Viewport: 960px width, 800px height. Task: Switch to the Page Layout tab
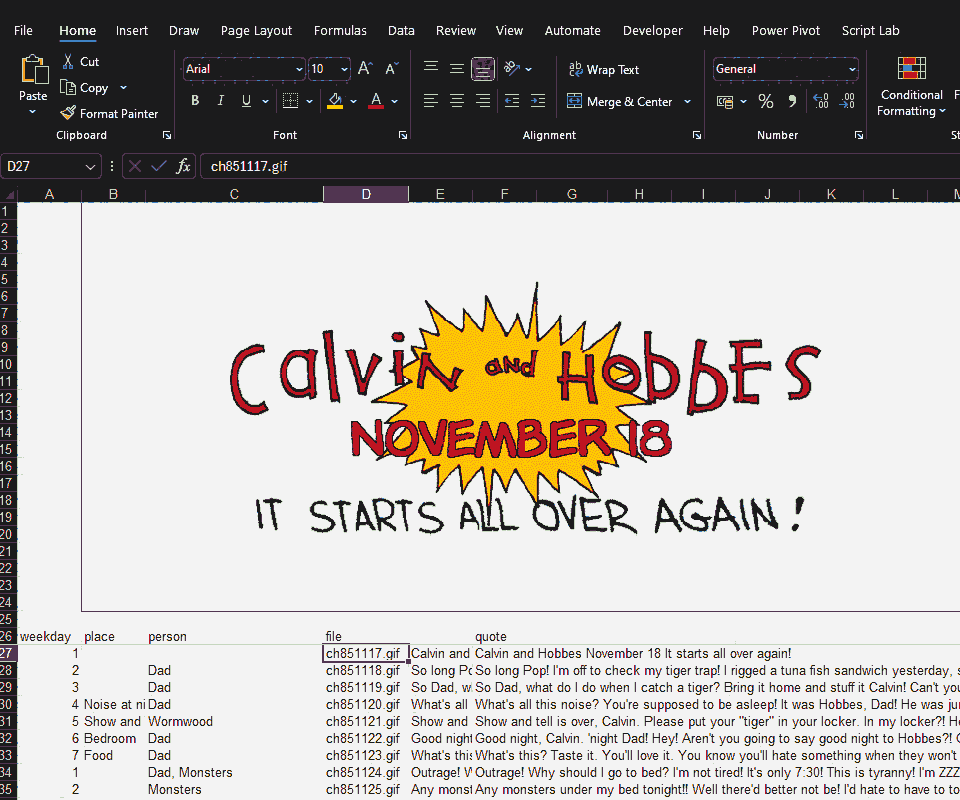257,31
